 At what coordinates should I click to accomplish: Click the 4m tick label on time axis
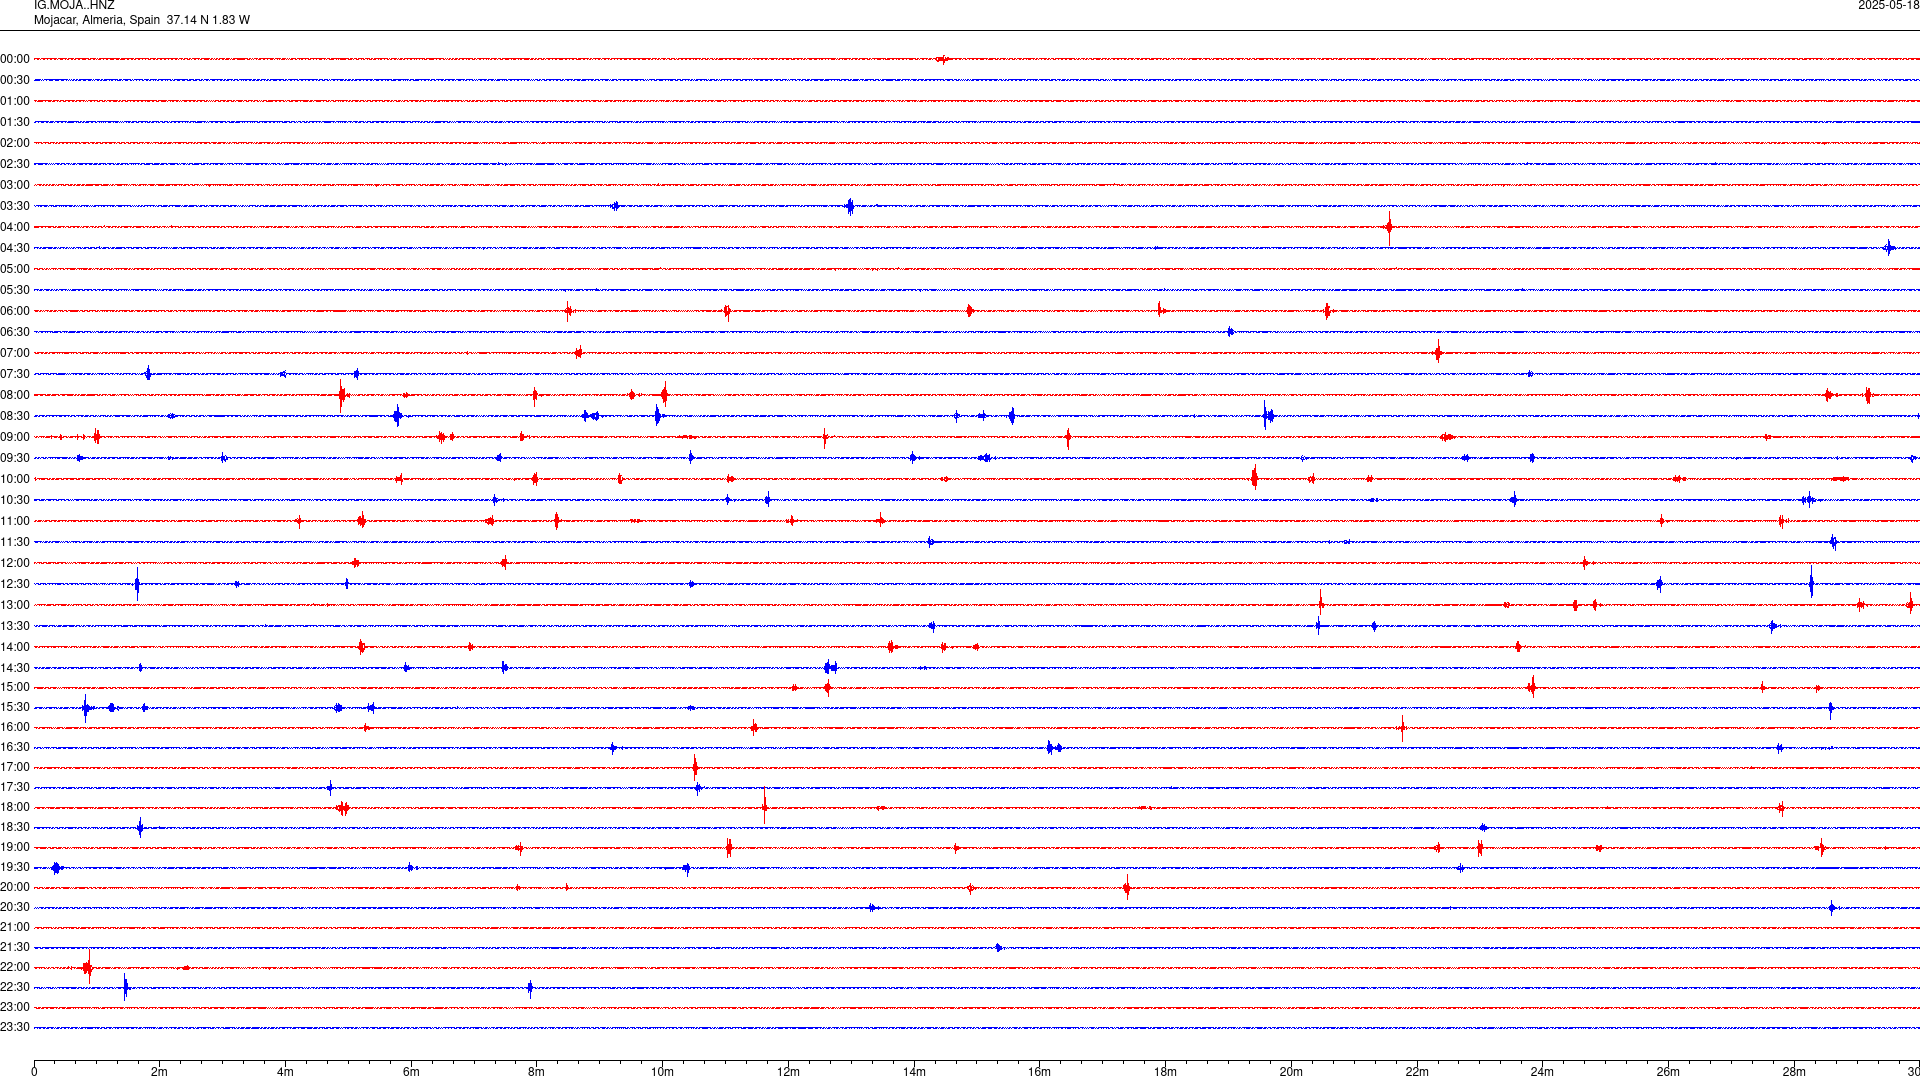[285, 1072]
